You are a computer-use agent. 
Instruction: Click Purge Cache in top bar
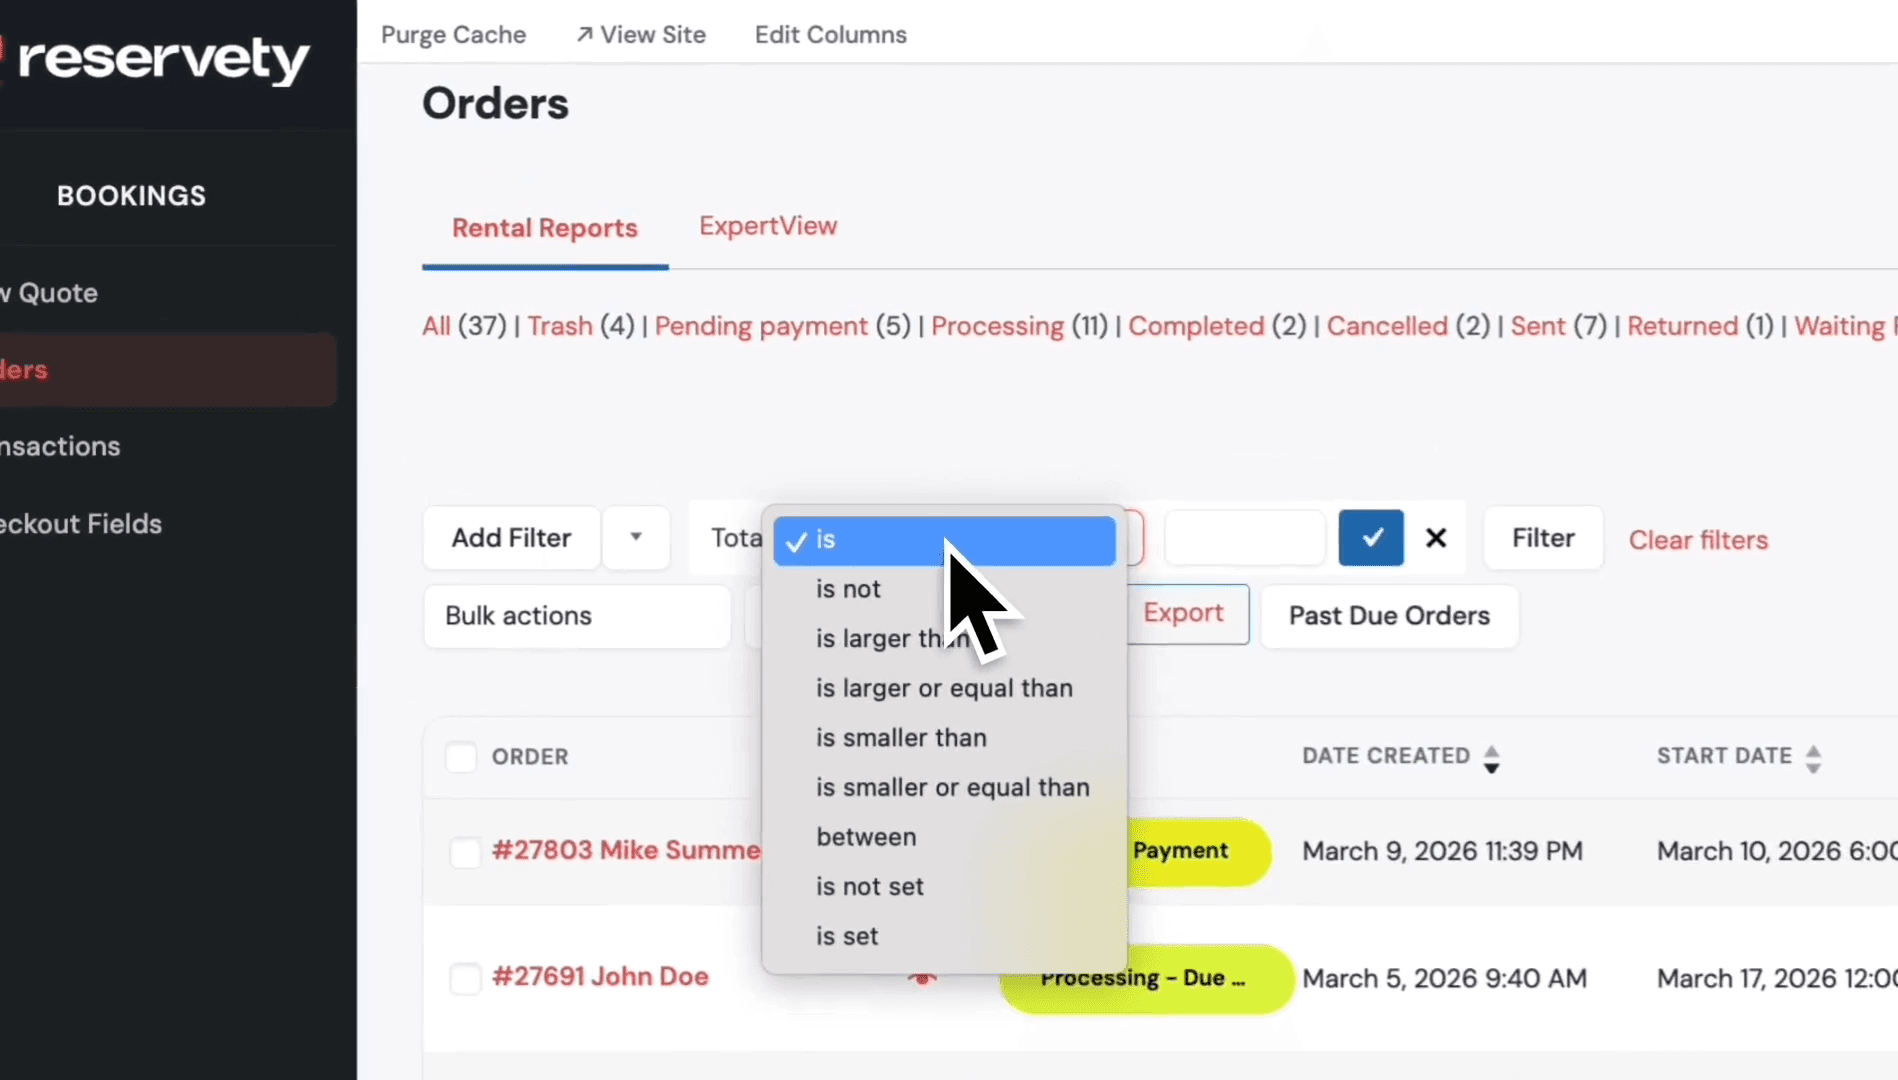click(x=453, y=35)
